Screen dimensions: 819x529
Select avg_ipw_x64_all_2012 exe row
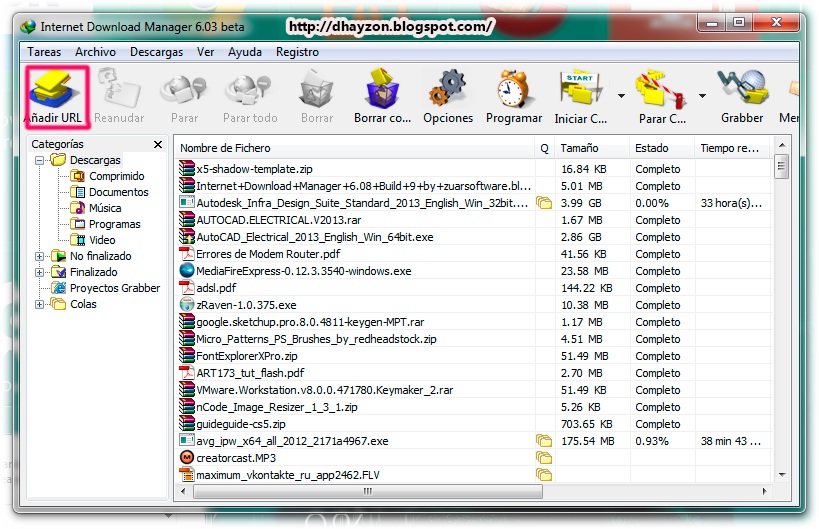(x=474, y=441)
